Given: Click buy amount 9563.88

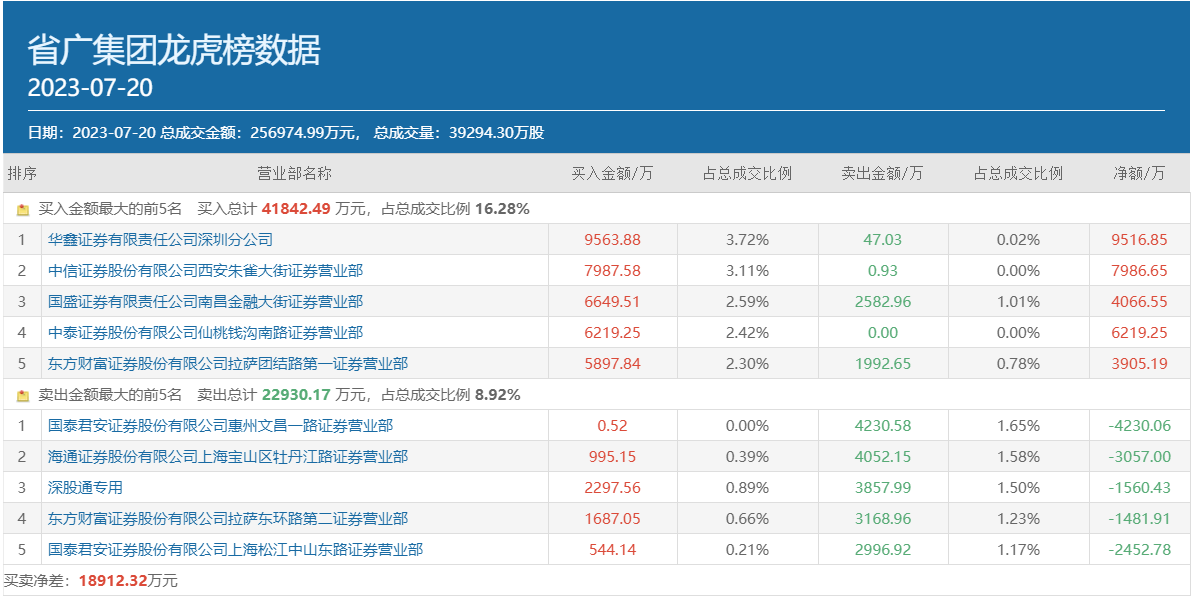Looking at the screenshot, I should coord(612,240).
